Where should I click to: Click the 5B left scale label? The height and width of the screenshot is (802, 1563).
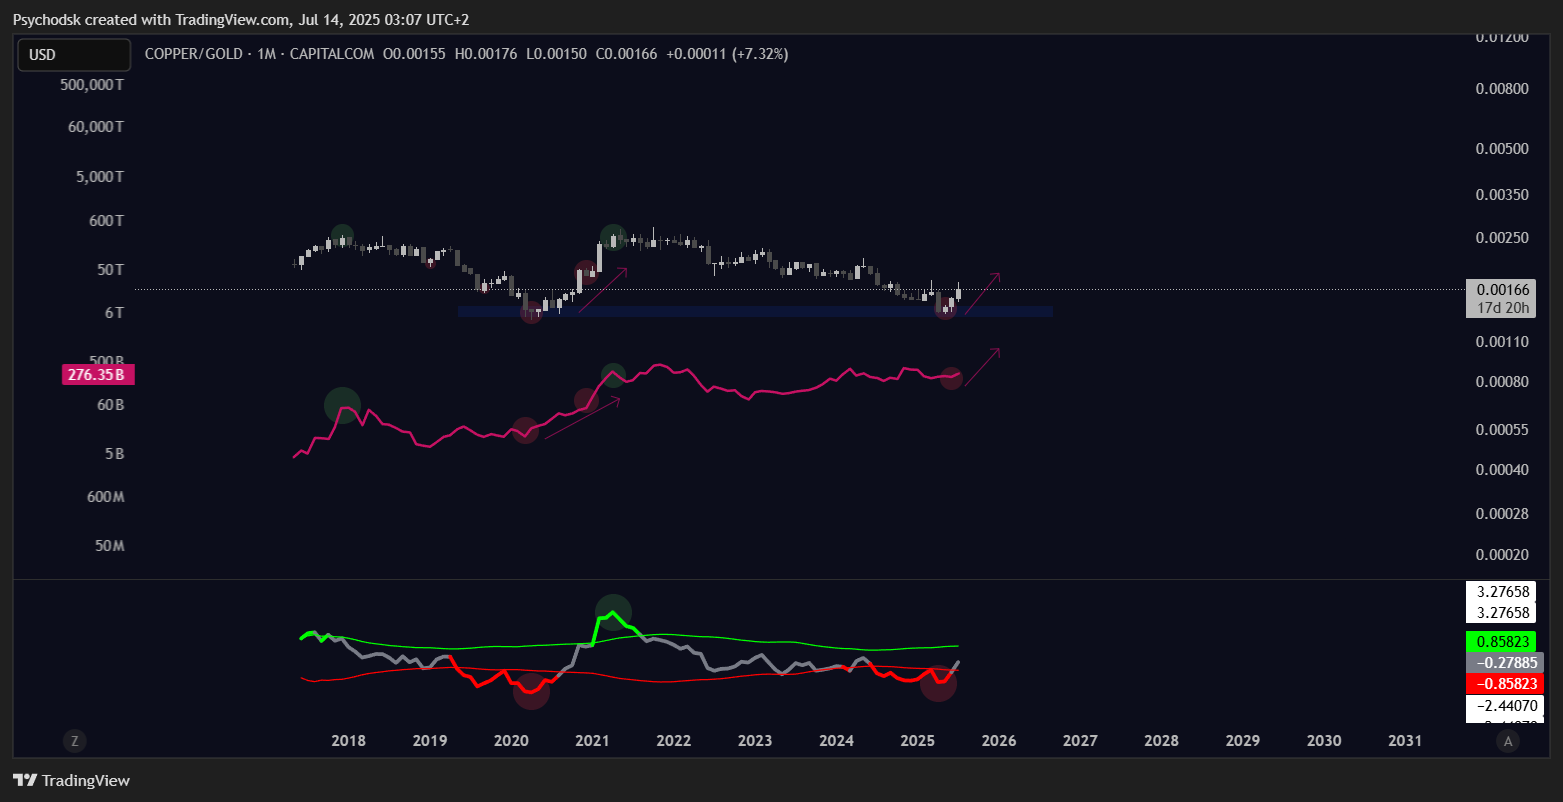(114, 454)
